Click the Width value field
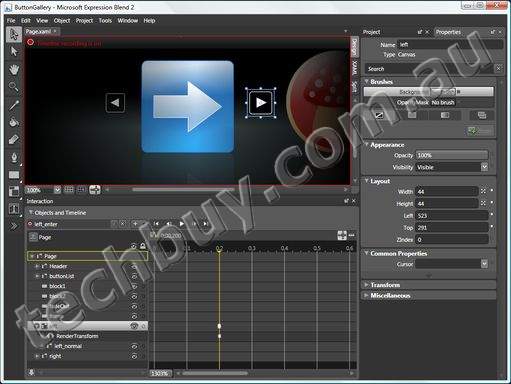This screenshot has height=384, width=511. click(x=446, y=192)
